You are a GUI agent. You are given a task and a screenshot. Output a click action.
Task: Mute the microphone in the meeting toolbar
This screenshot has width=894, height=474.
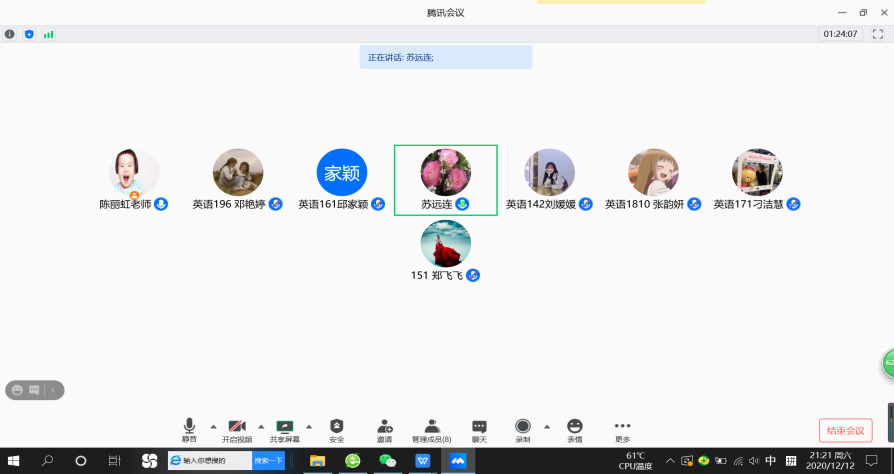(x=189, y=428)
